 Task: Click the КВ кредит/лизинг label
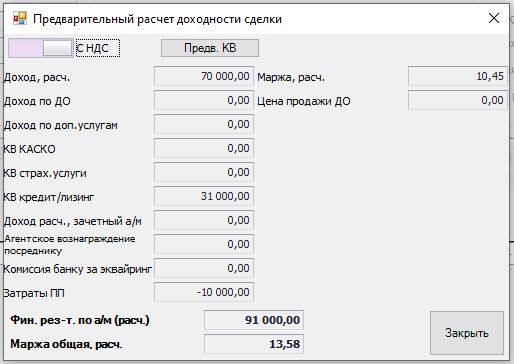pyautogui.click(x=49, y=197)
